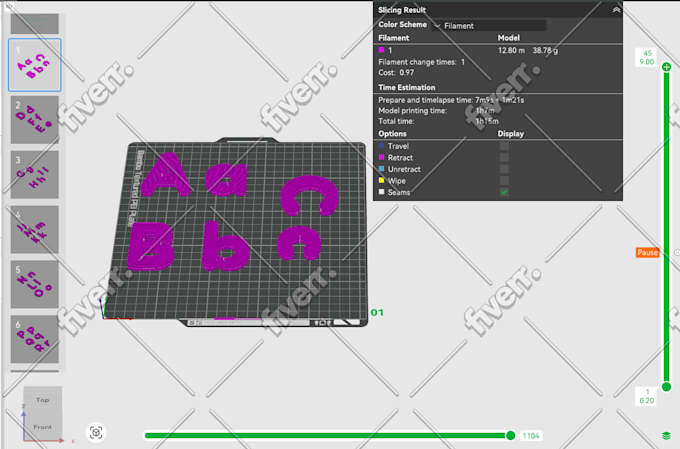Click the yellow Wipe color indicator
The image size is (680, 449).
382,180
